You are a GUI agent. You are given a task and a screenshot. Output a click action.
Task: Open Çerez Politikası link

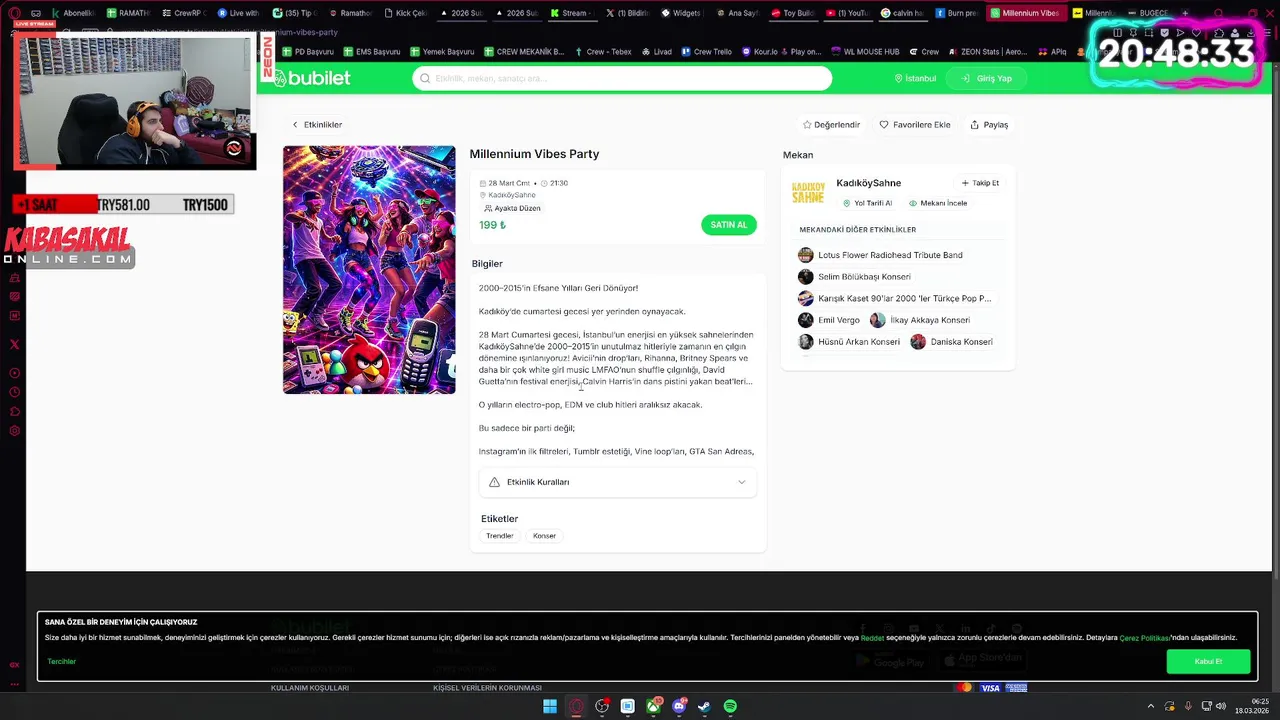click(1145, 638)
